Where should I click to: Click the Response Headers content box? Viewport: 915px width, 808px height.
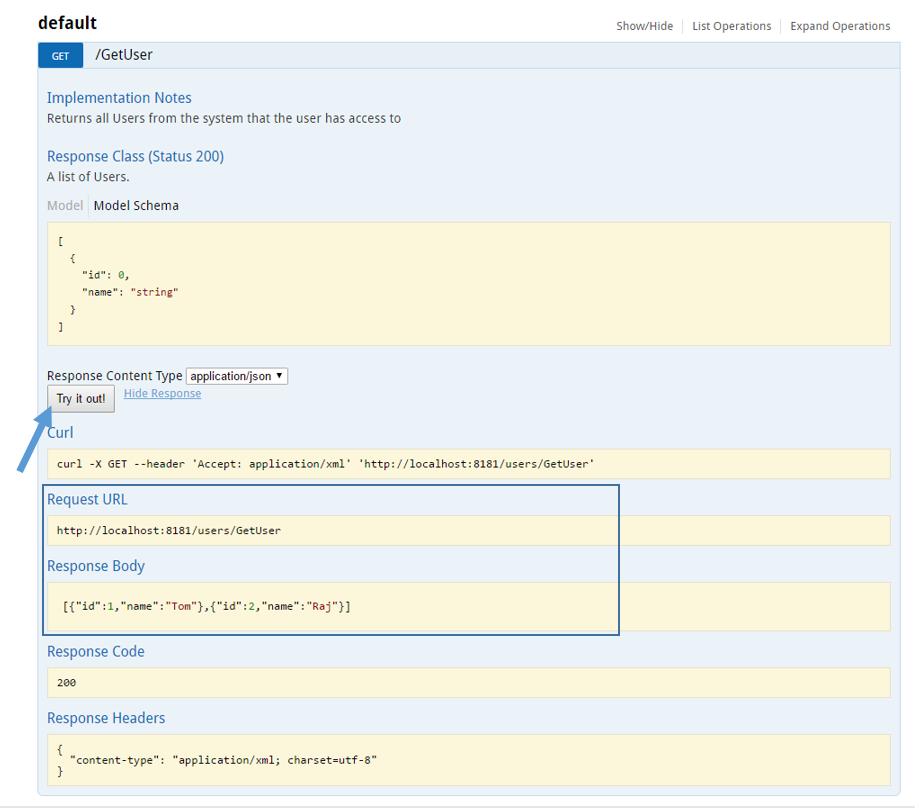[469, 760]
